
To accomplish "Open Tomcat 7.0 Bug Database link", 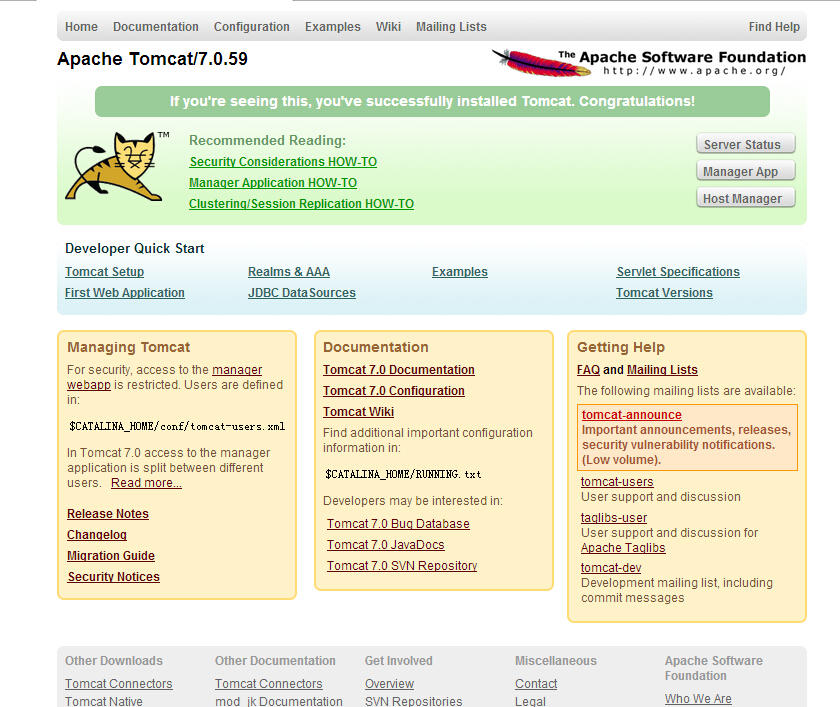I will pos(398,523).
